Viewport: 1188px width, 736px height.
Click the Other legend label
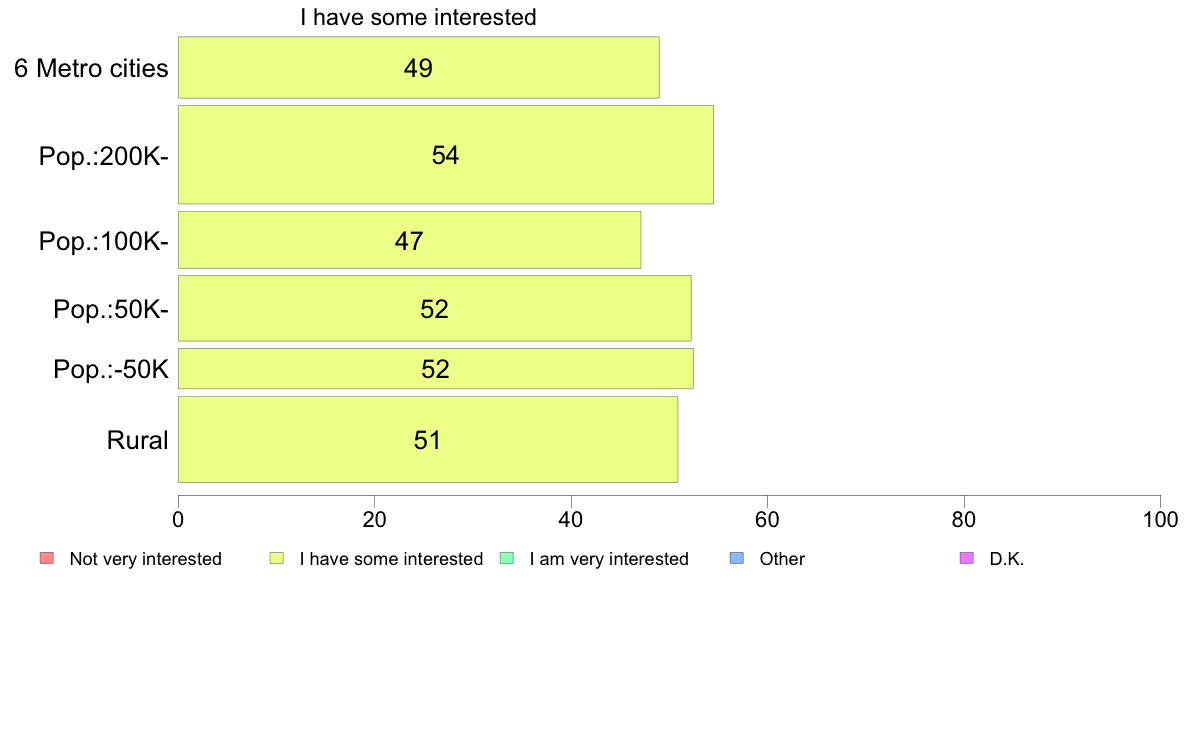[x=782, y=559]
